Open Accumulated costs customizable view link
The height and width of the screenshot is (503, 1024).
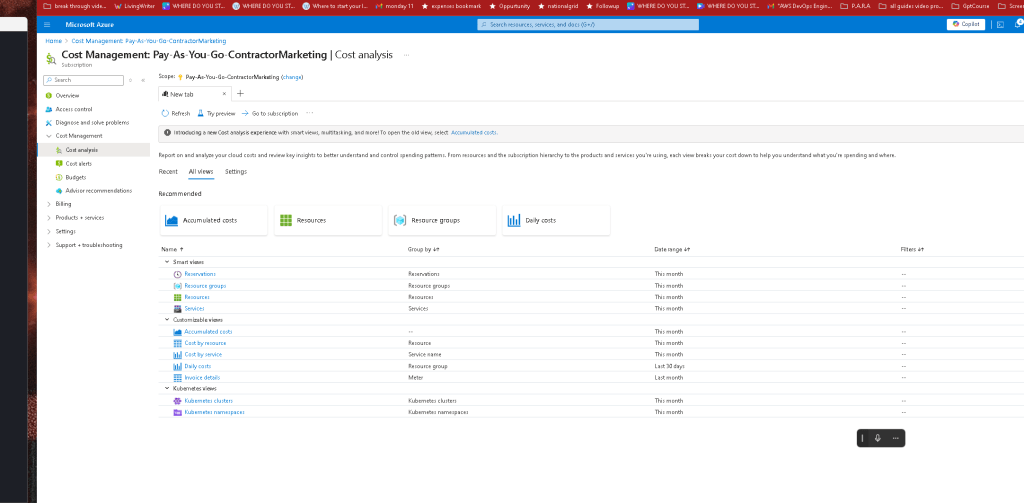pyautogui.click(x=208, y=331)
